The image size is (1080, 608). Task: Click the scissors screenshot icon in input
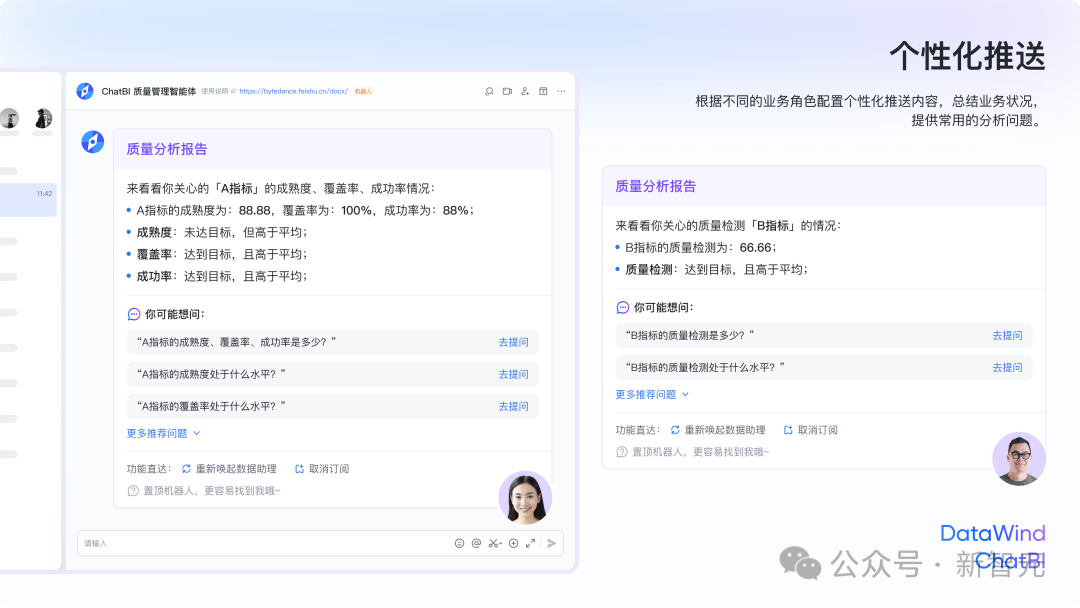point(495,543)
